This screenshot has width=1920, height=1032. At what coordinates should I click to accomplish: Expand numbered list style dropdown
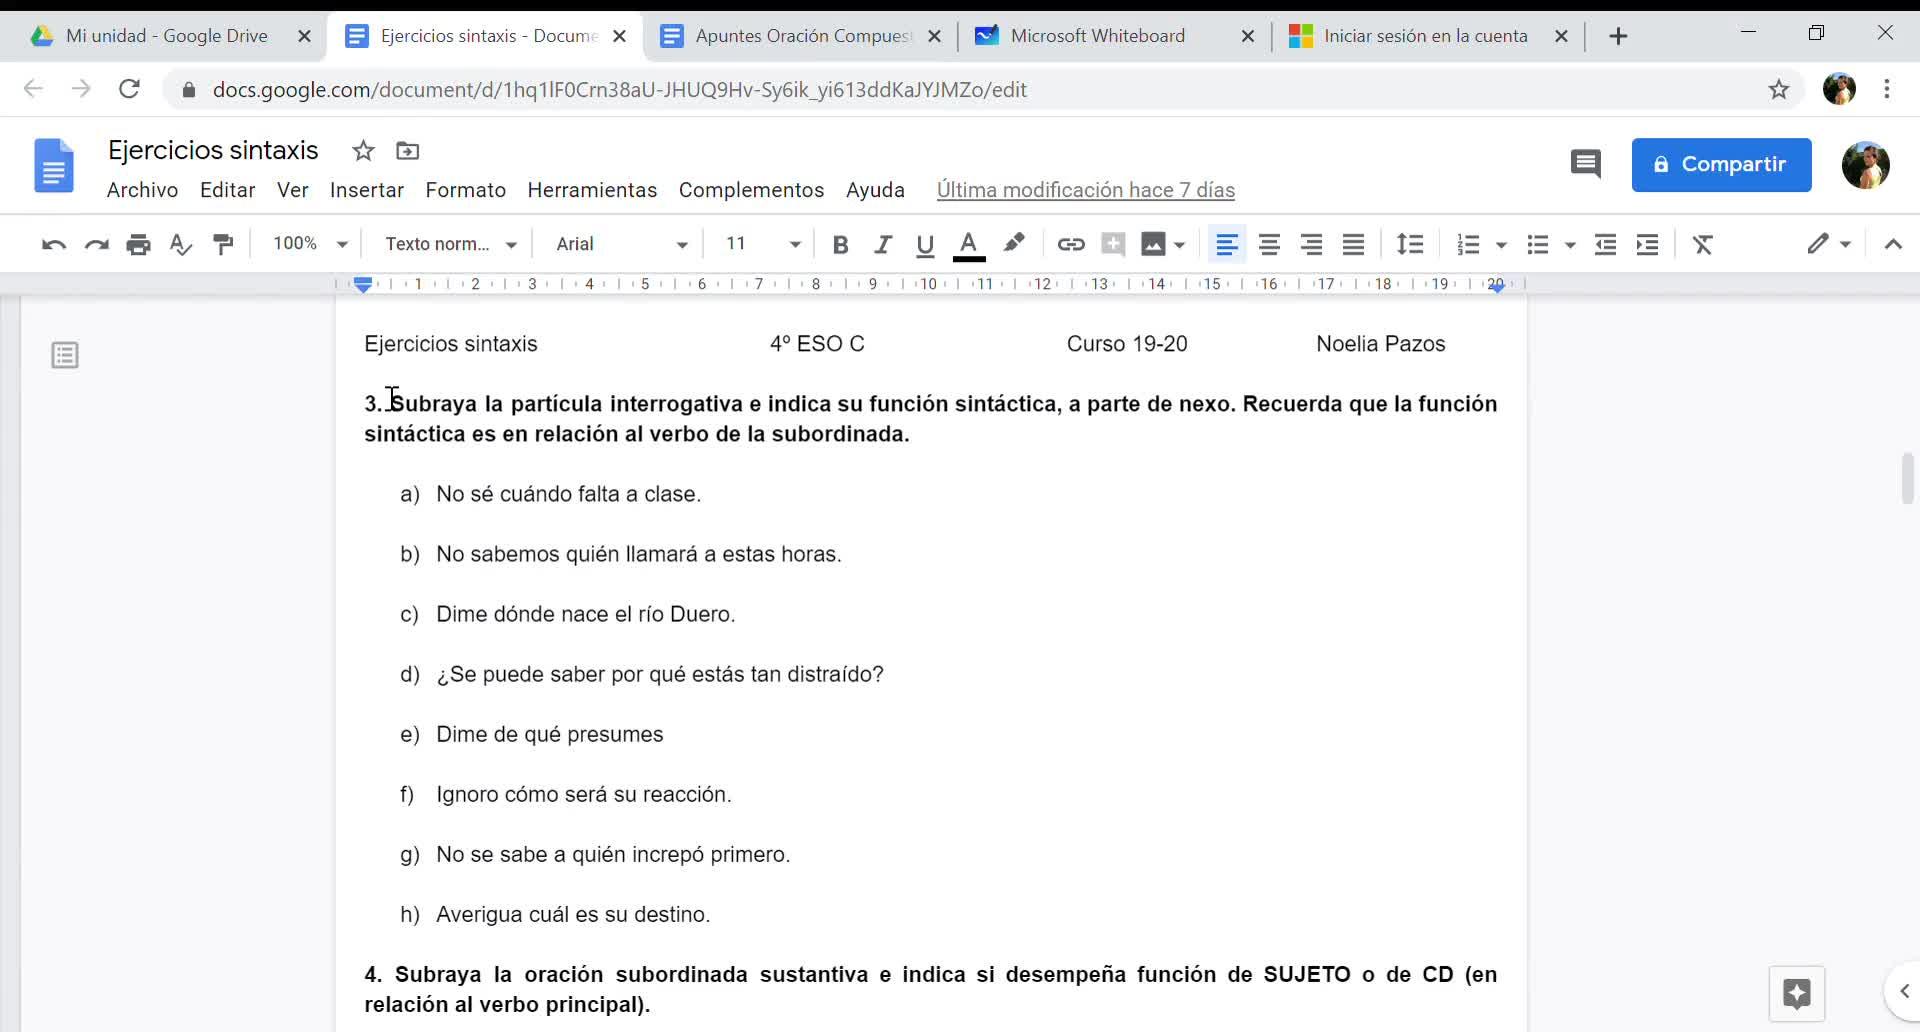(x=1501, y=244)
